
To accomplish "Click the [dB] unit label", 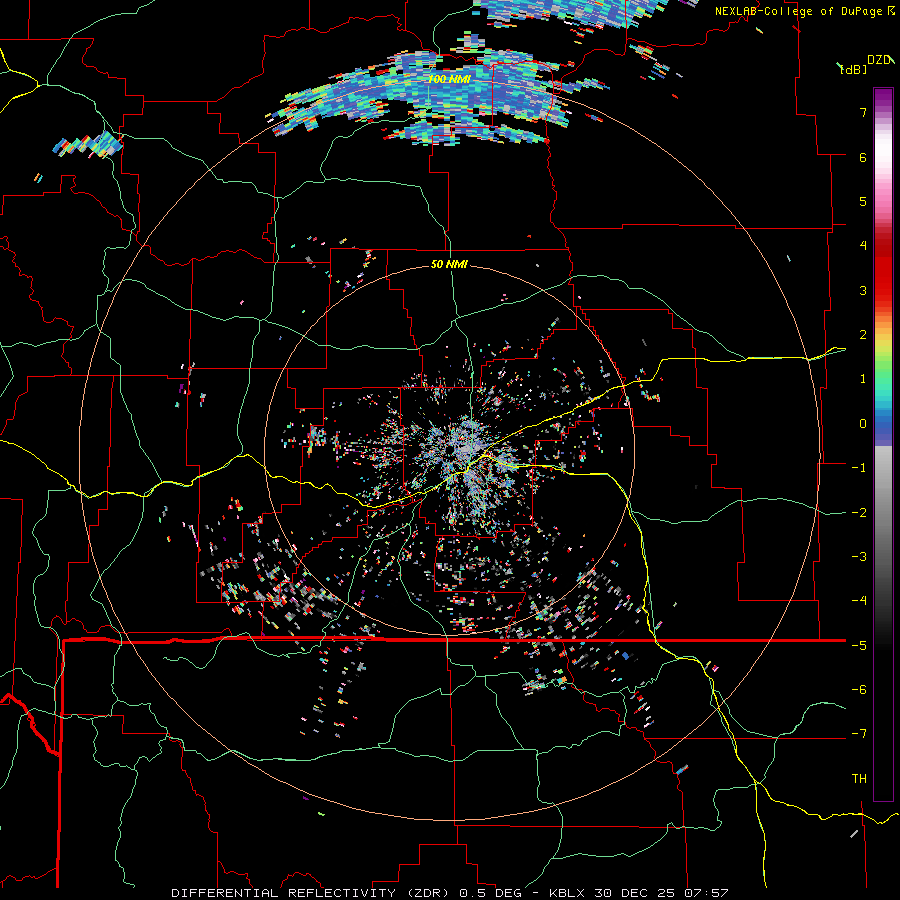I will (854, 69).
